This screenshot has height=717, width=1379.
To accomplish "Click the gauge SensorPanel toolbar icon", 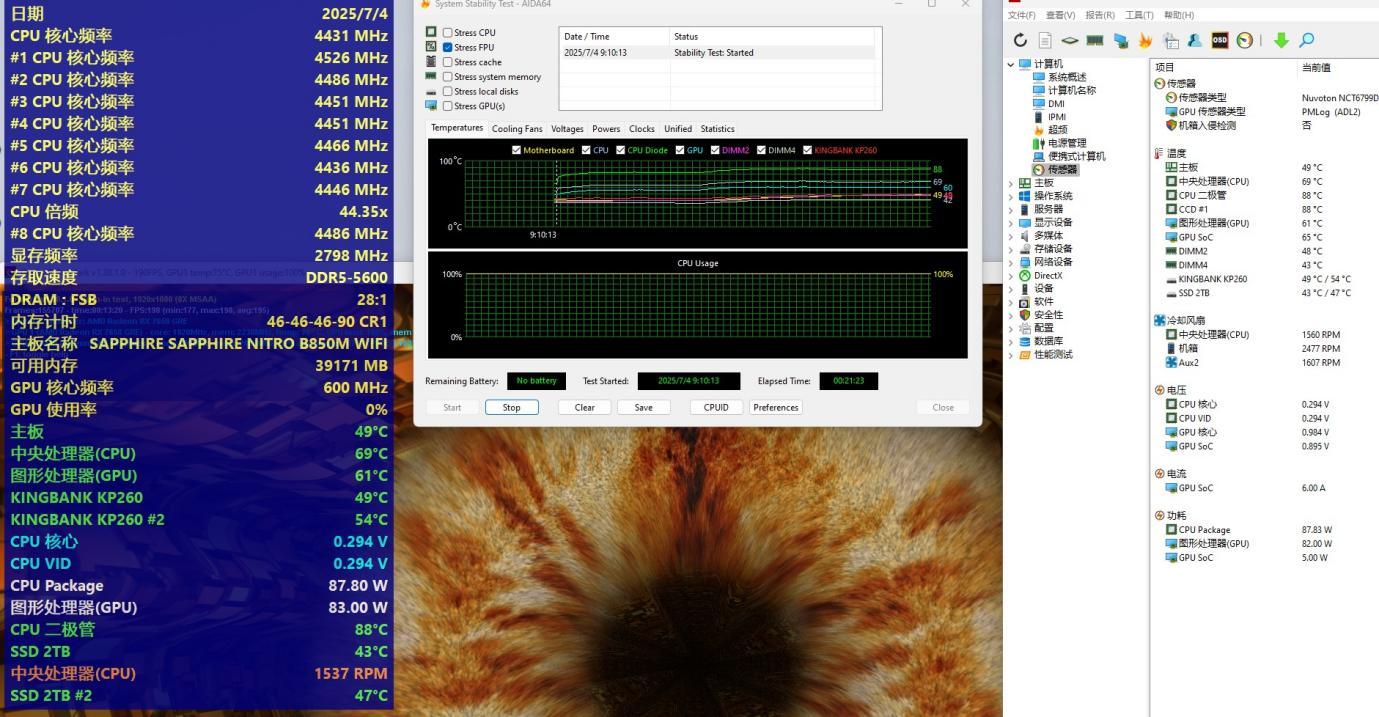I will tap(1245, 41).
